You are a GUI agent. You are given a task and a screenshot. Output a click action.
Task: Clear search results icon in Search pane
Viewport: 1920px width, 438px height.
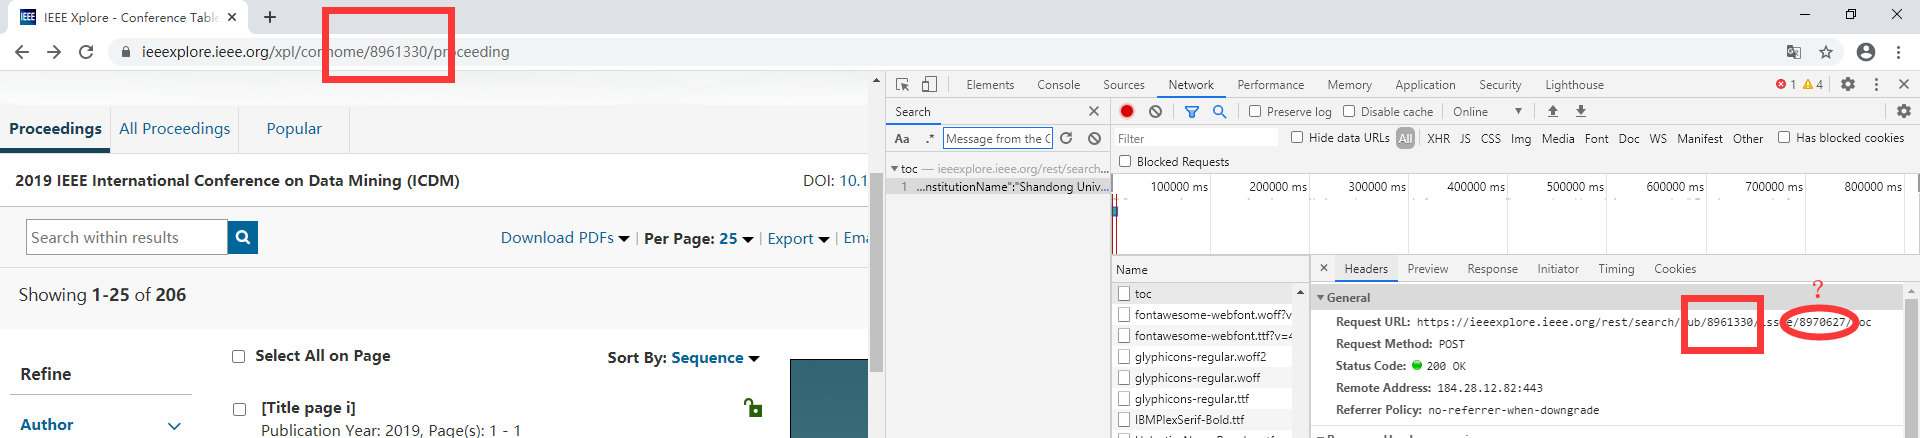pos(1094,139)
